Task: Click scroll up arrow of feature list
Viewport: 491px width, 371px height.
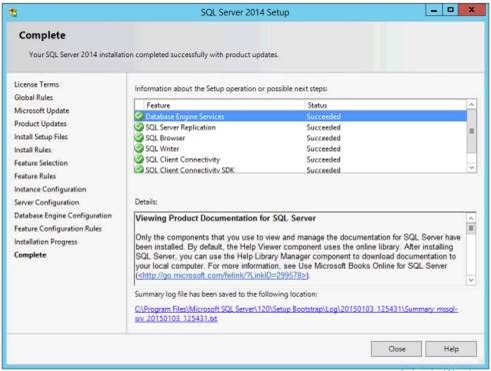Action: (471, 105)
